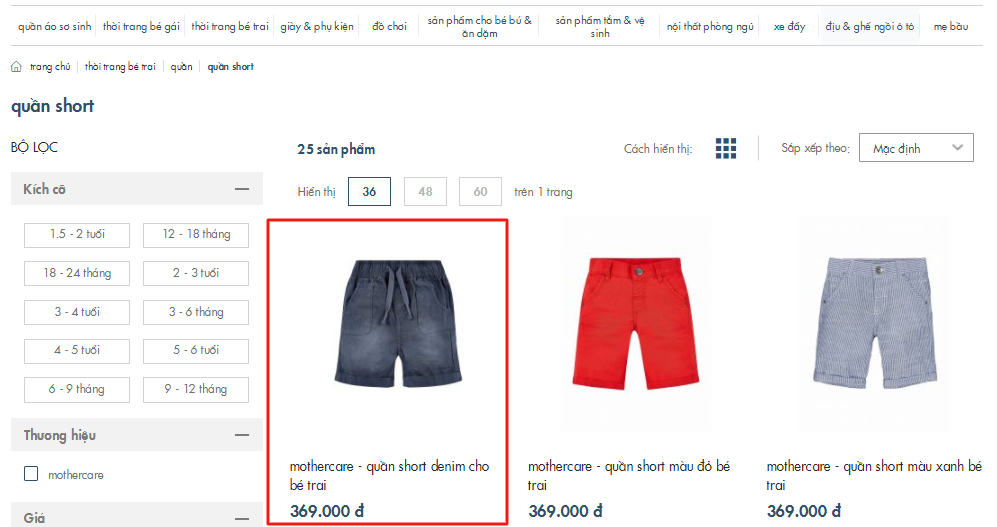Show 60 products per page

pyautogui.click(x=481, y=191)
